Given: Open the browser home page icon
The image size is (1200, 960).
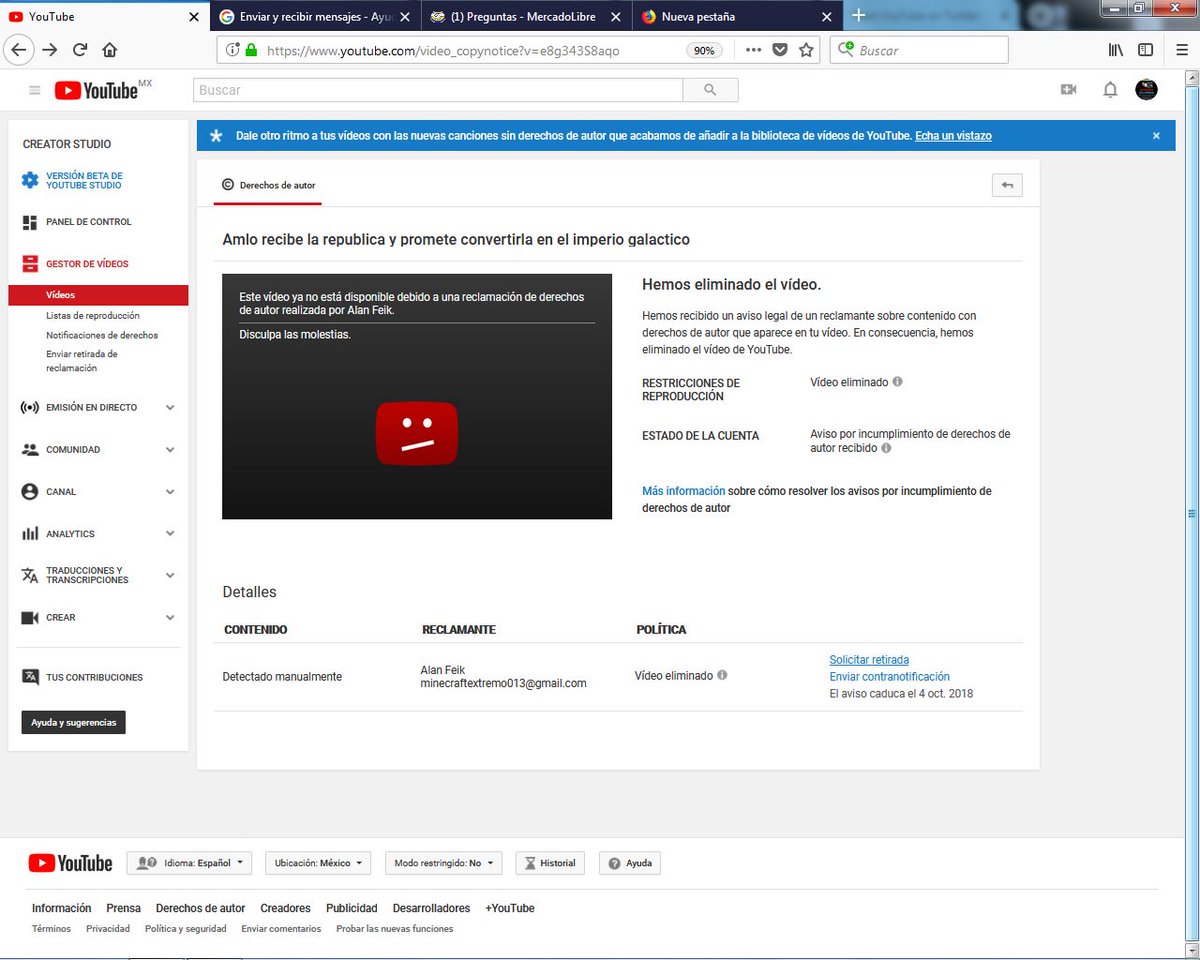Looking at the screenshot, I should click(x=110, y=50).
